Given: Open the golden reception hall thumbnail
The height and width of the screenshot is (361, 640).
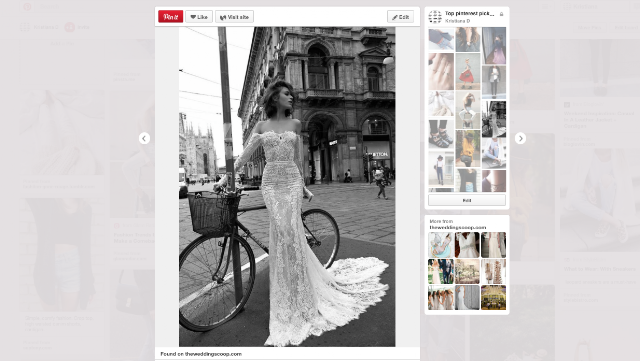Looking at the screenshot, I should click(493, 297).
